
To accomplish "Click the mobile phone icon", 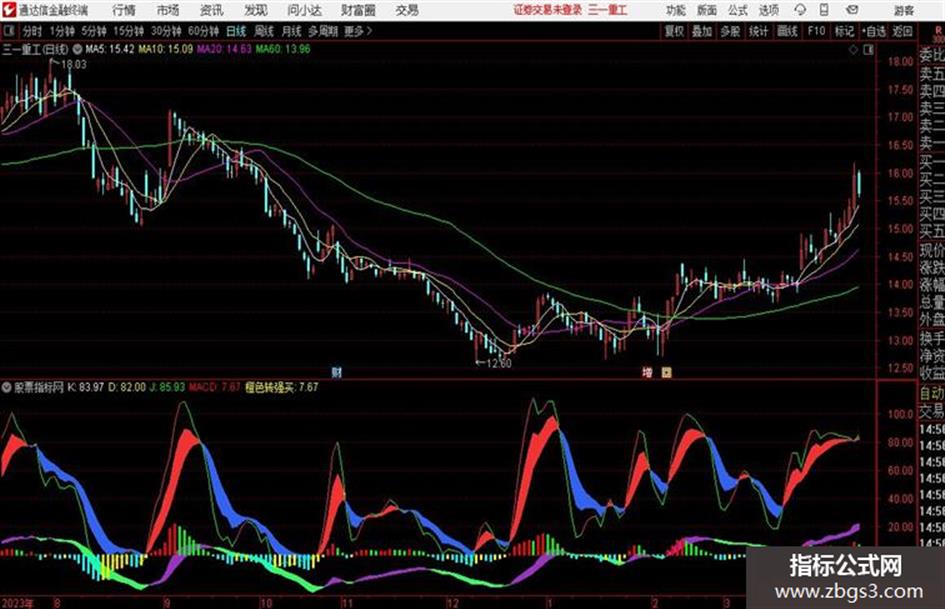I will point(824,10).
